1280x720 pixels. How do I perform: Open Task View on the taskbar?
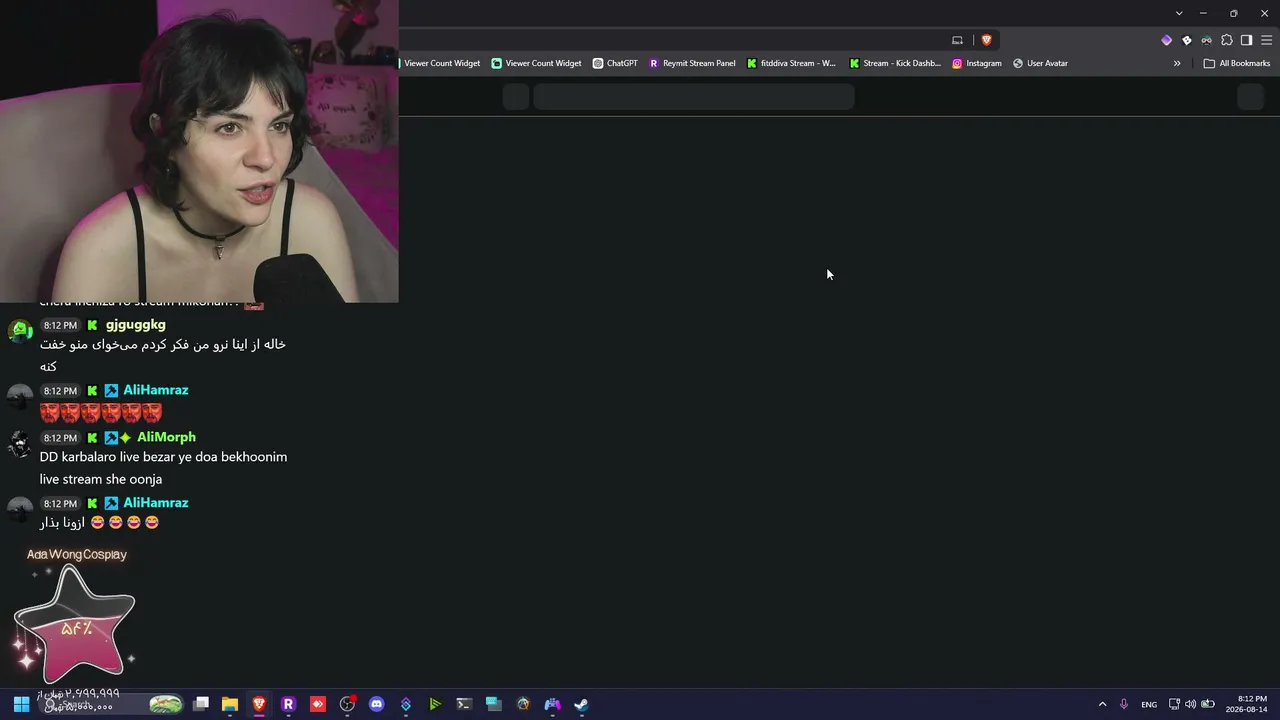201,704
